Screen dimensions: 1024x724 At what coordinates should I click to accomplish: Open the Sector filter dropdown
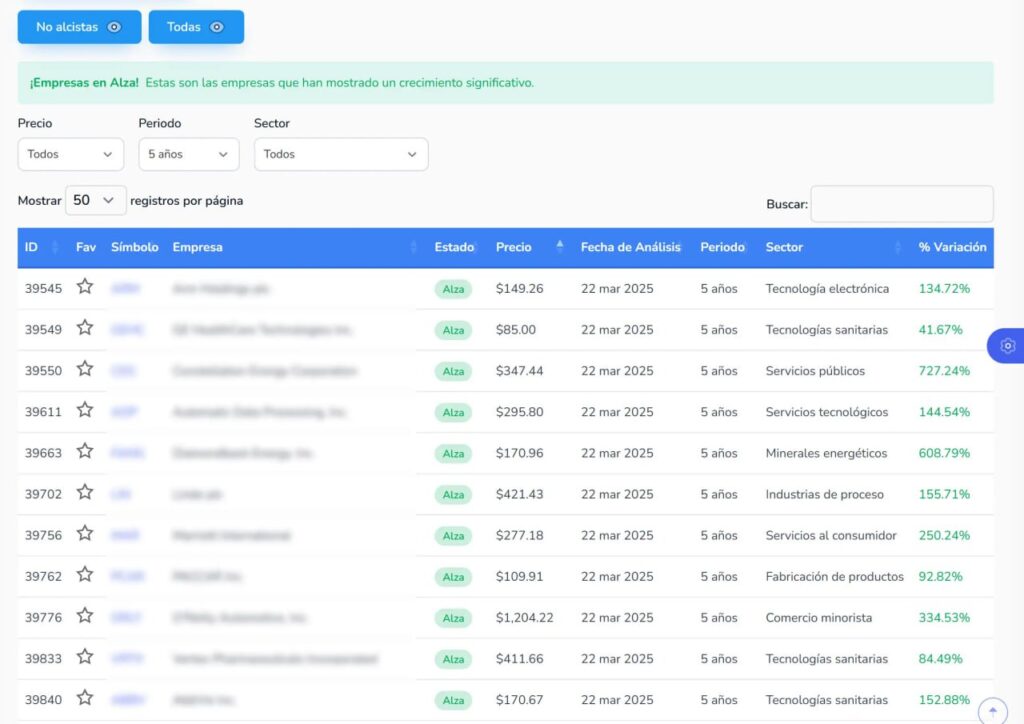click(340, 154)
